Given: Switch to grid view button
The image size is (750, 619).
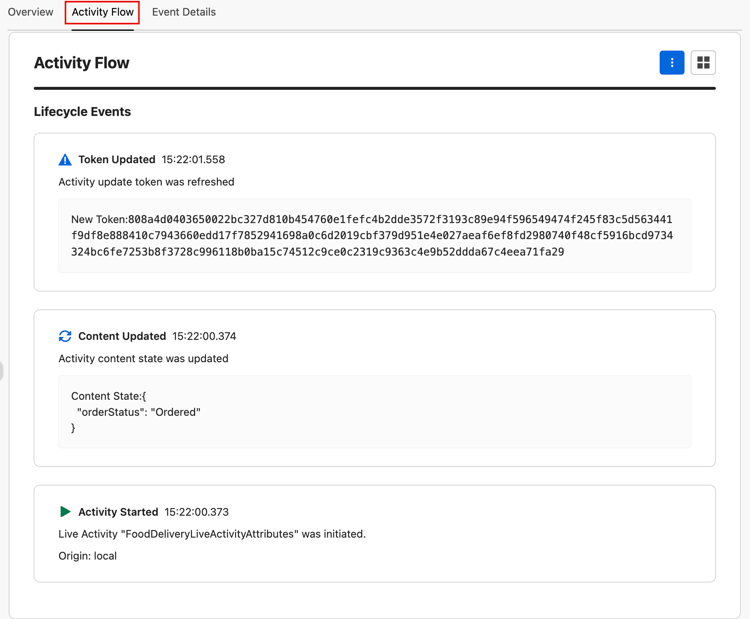Looking at the screenshot, I should click(x=703, y=63).
